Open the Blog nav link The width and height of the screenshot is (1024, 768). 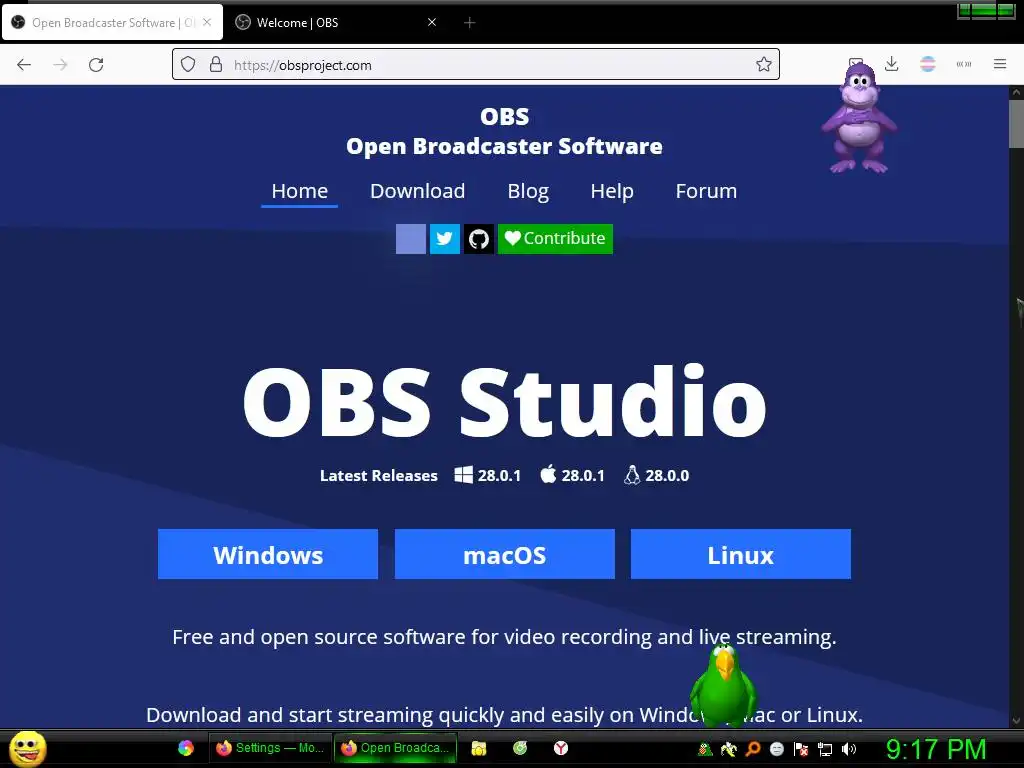pos(528,191)
